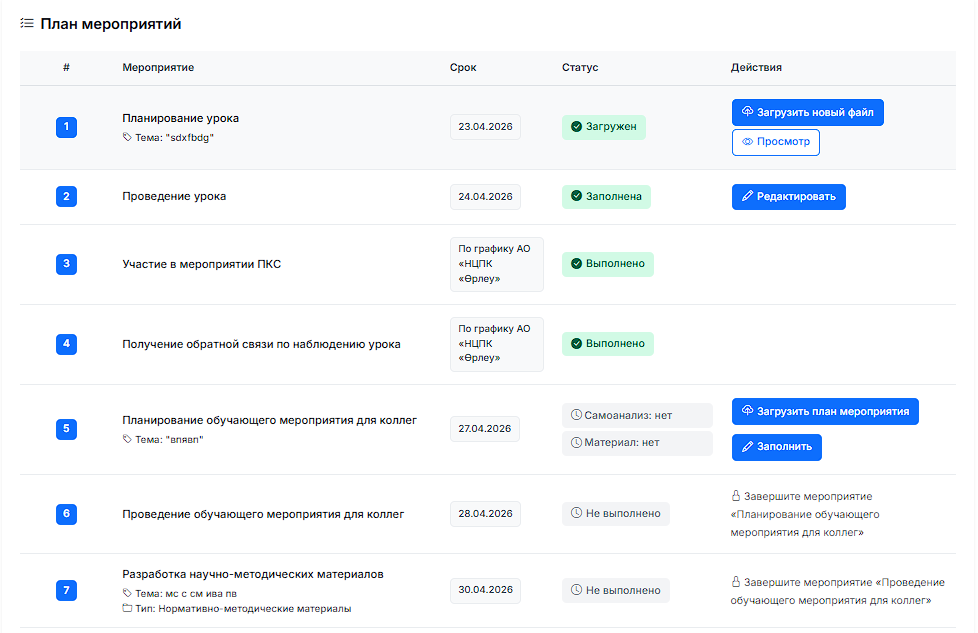The height and width of the screenshot is (633, 978).
Task: Open Просмотр for Планирование урока
Action: [x=776, y=142]
